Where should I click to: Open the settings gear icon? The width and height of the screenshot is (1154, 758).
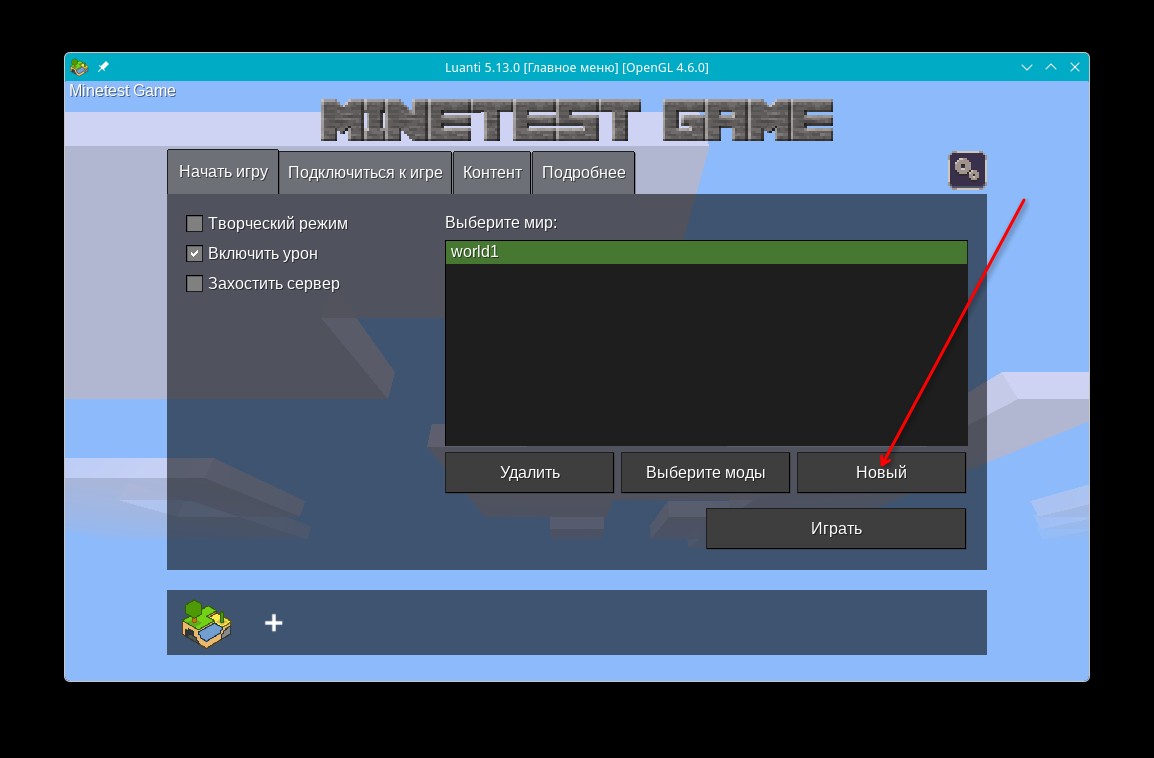[967, 171]
